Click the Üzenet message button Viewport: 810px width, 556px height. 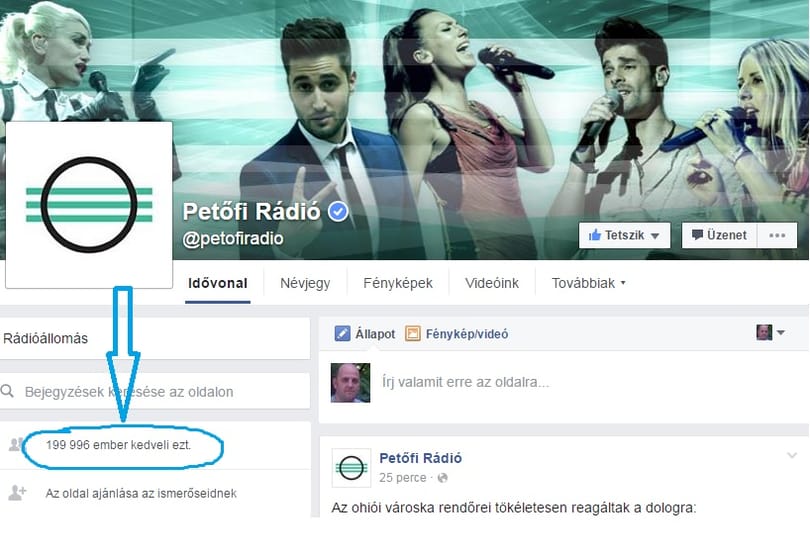pyautogui.click(x=720, y=235)
